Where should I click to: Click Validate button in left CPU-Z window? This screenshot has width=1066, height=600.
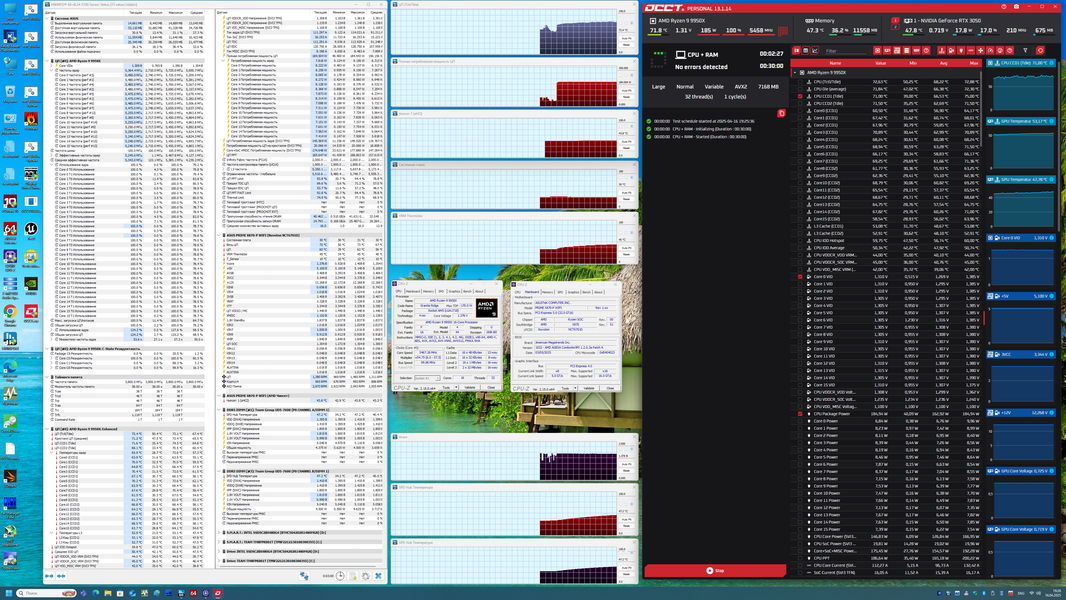(x=470, y=387)
